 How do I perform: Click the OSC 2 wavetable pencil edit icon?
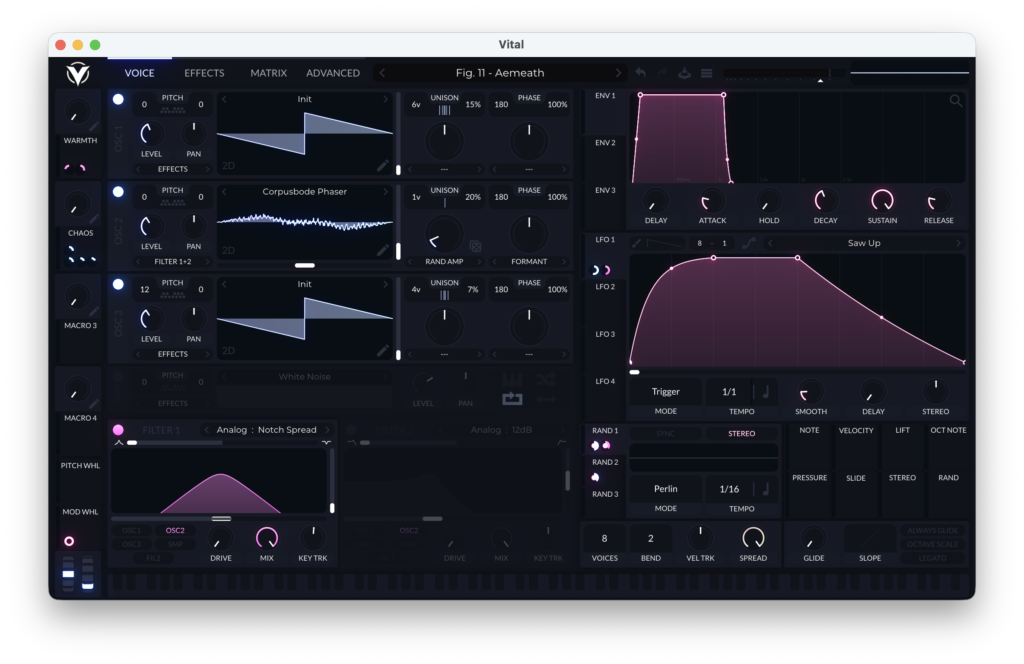383,250
